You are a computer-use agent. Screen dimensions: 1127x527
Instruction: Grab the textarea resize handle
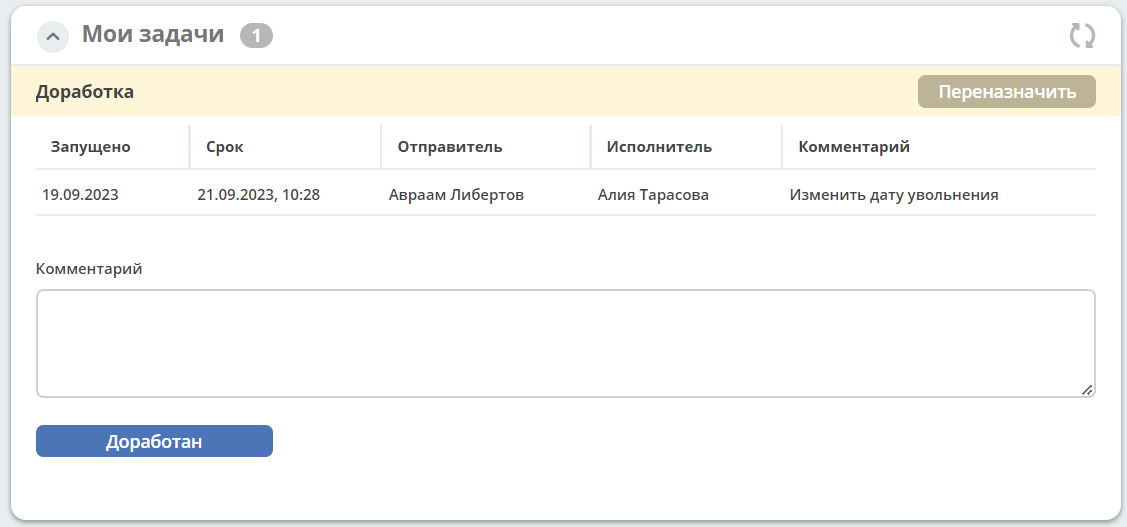[x=1087, y=390]
